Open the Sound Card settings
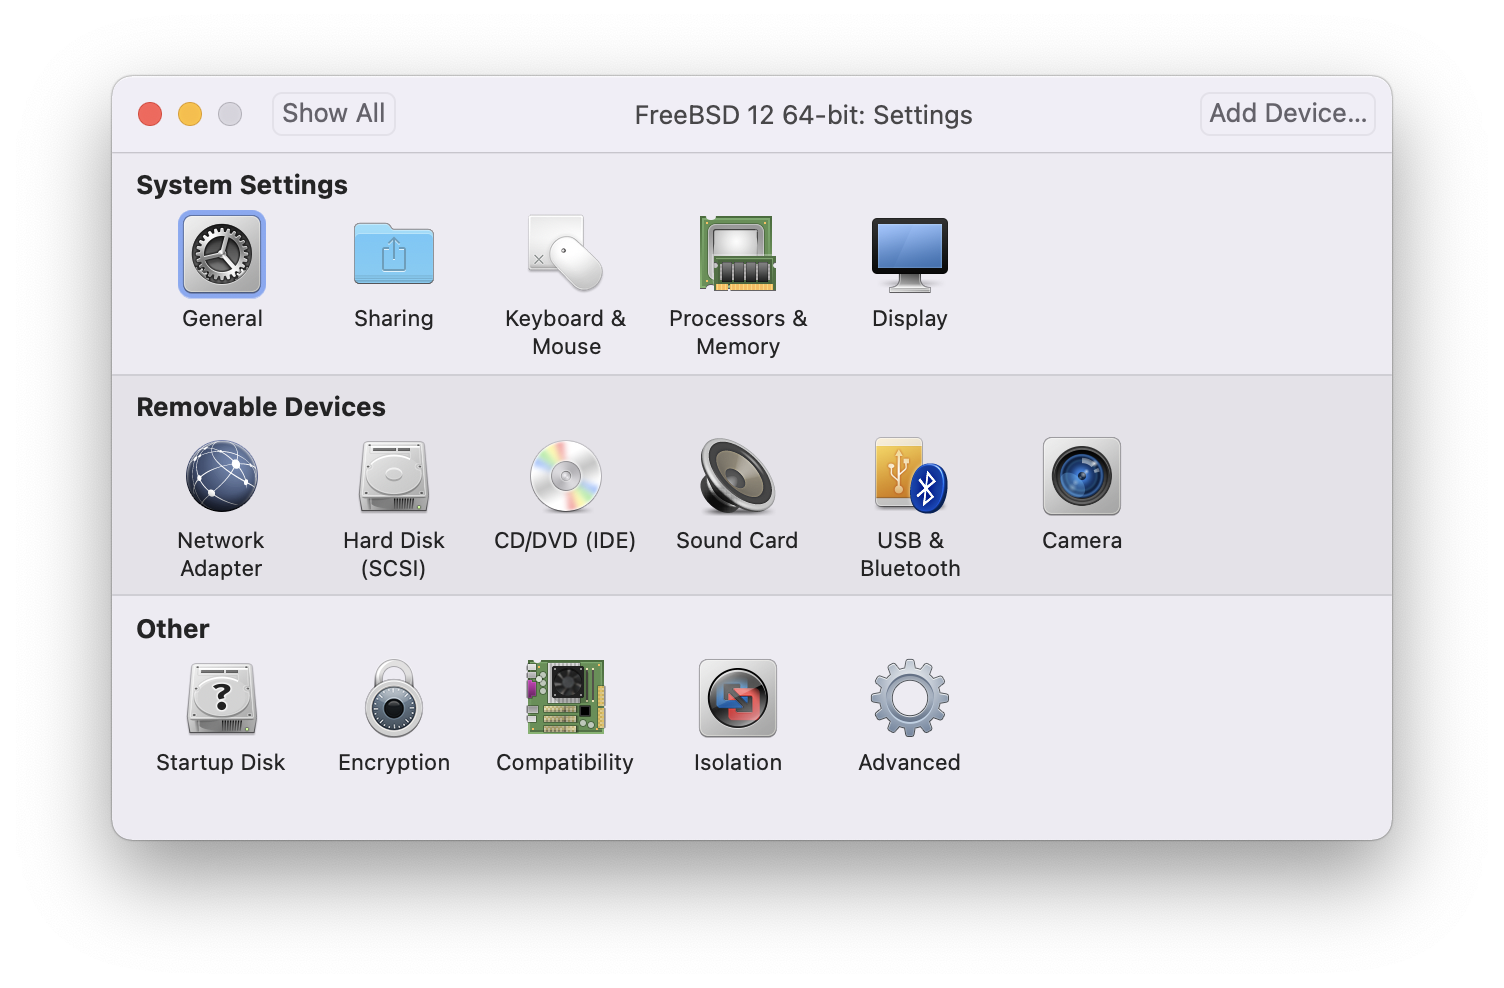 pos(738,476)
